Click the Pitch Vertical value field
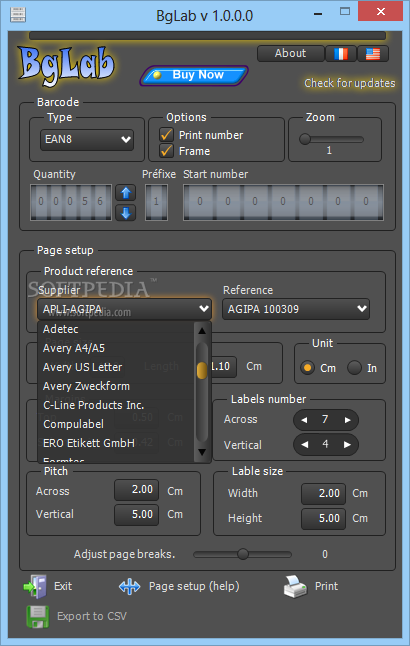Viewport: 410px width, 646px height. 136,515
